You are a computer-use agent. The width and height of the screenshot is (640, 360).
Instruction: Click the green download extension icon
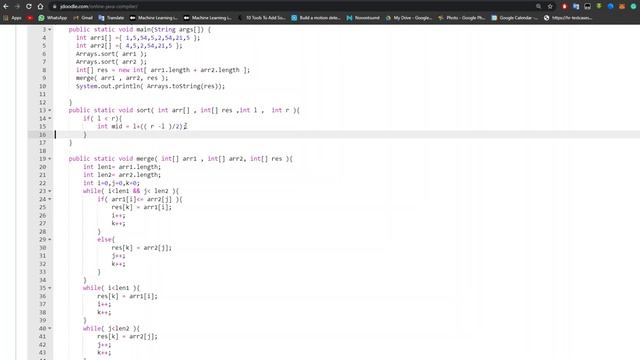pos(599,7)
